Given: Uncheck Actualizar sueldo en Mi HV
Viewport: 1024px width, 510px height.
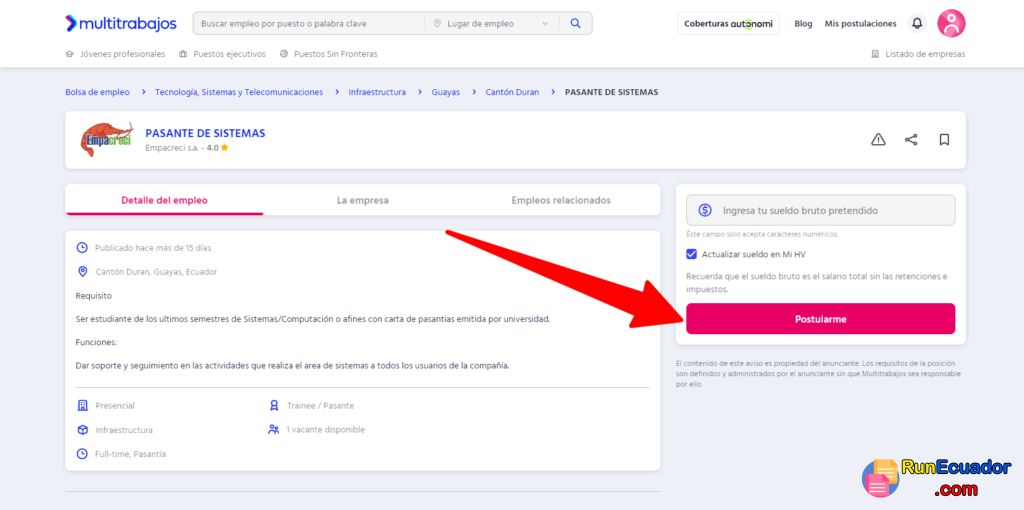Looking at the screenshot, I should [x=692, y=254].
